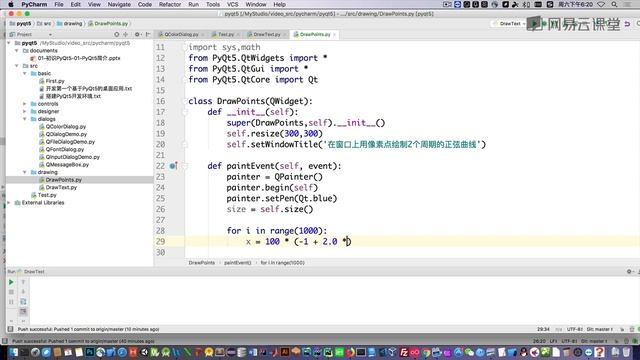Collapse the basic folder in project tree
Image resolution: width=640 pixels, height=360 pixels.
pos(24,73)
